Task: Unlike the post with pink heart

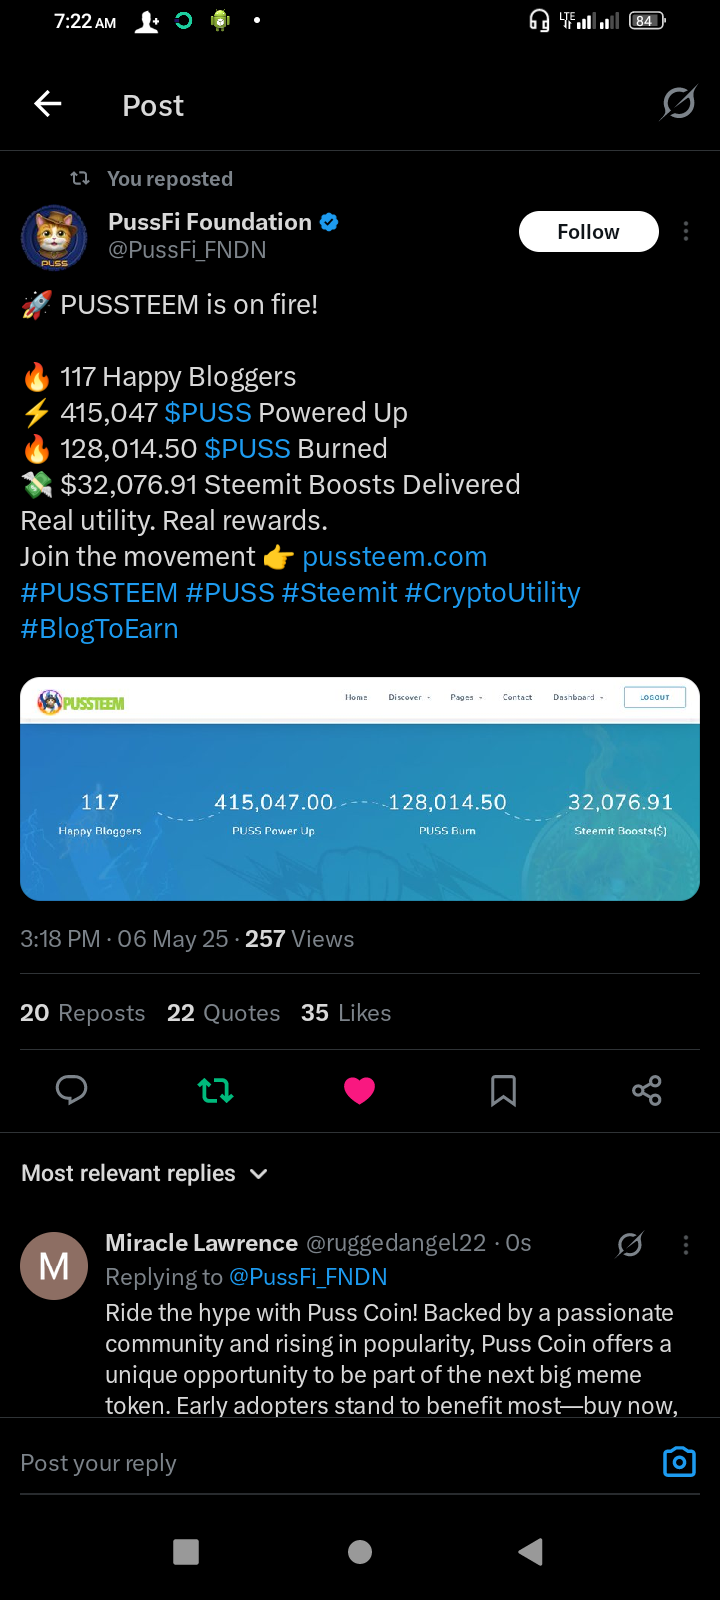Action: click(359, 1090)
